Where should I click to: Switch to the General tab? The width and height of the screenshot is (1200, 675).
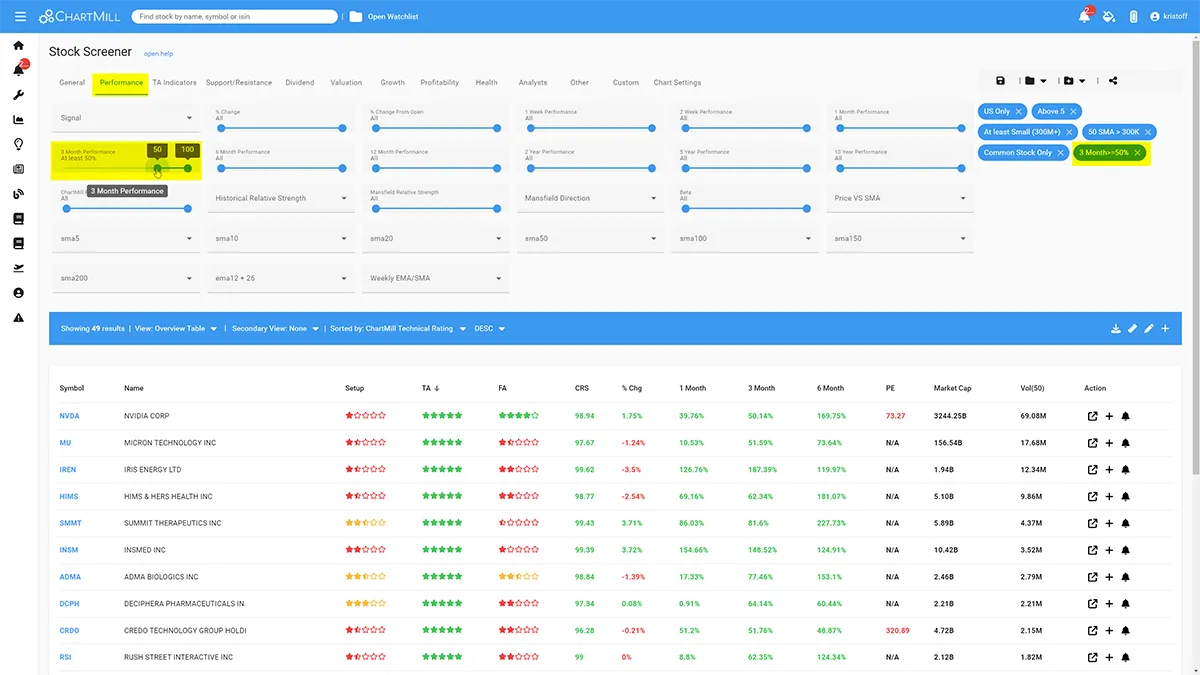point(72,82)
